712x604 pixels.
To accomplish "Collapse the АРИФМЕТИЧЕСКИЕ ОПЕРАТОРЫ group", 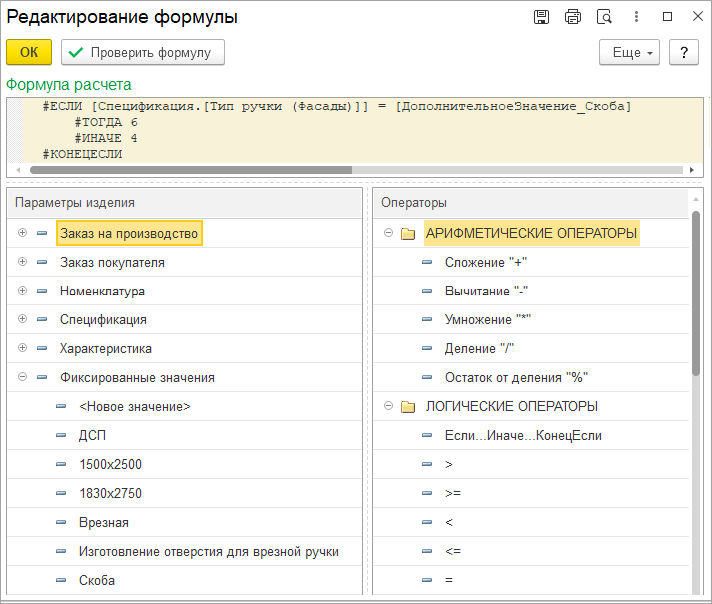I will (x=388, y=233).
